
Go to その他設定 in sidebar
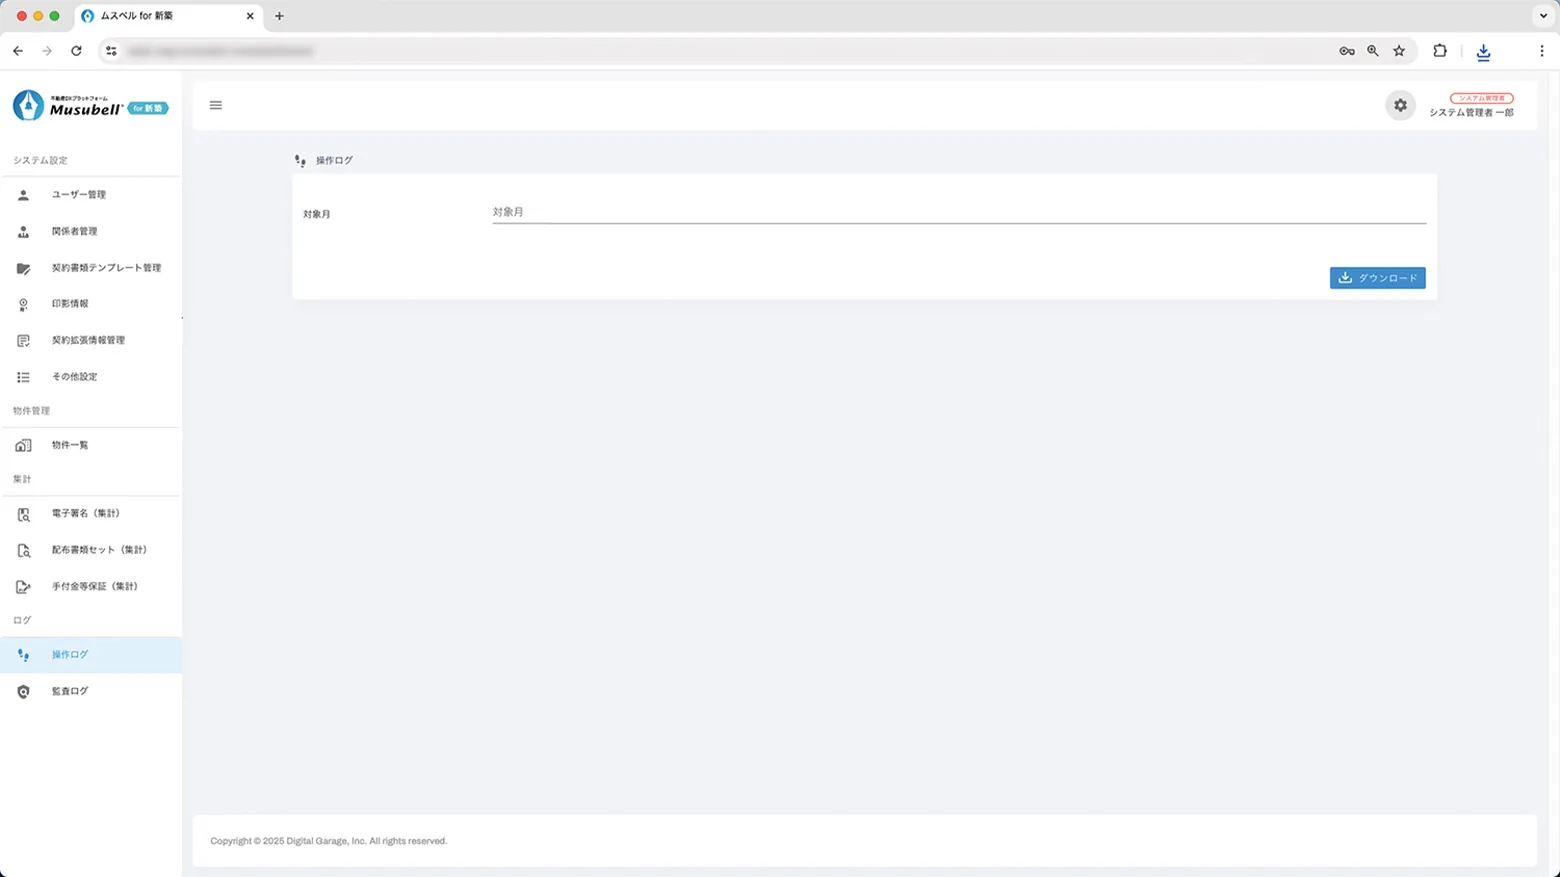pyautogui.click(x=74, y=377)
